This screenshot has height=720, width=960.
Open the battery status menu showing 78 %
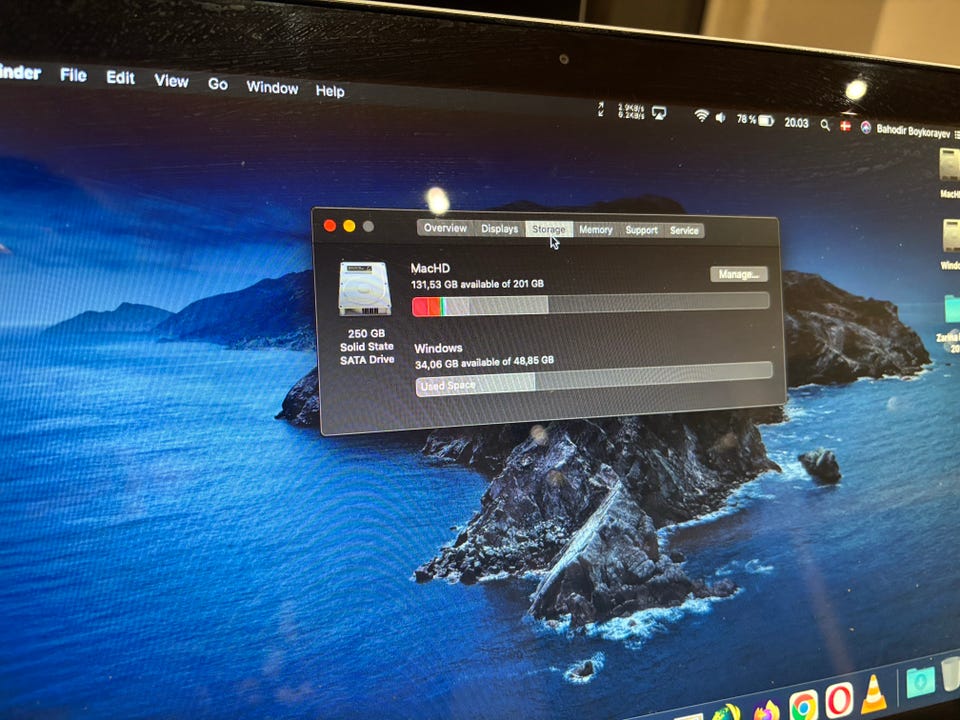pos(755,120)
